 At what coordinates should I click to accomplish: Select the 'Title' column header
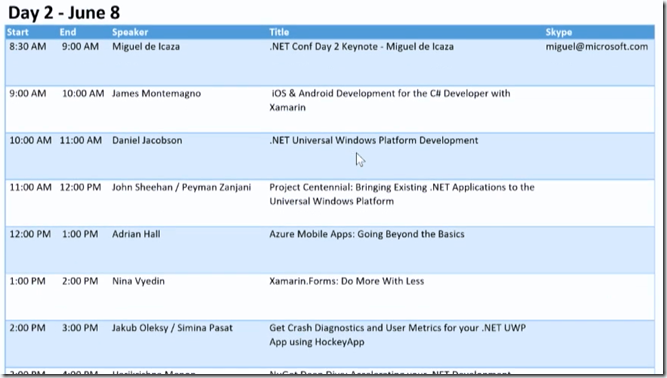click(279, 32)
